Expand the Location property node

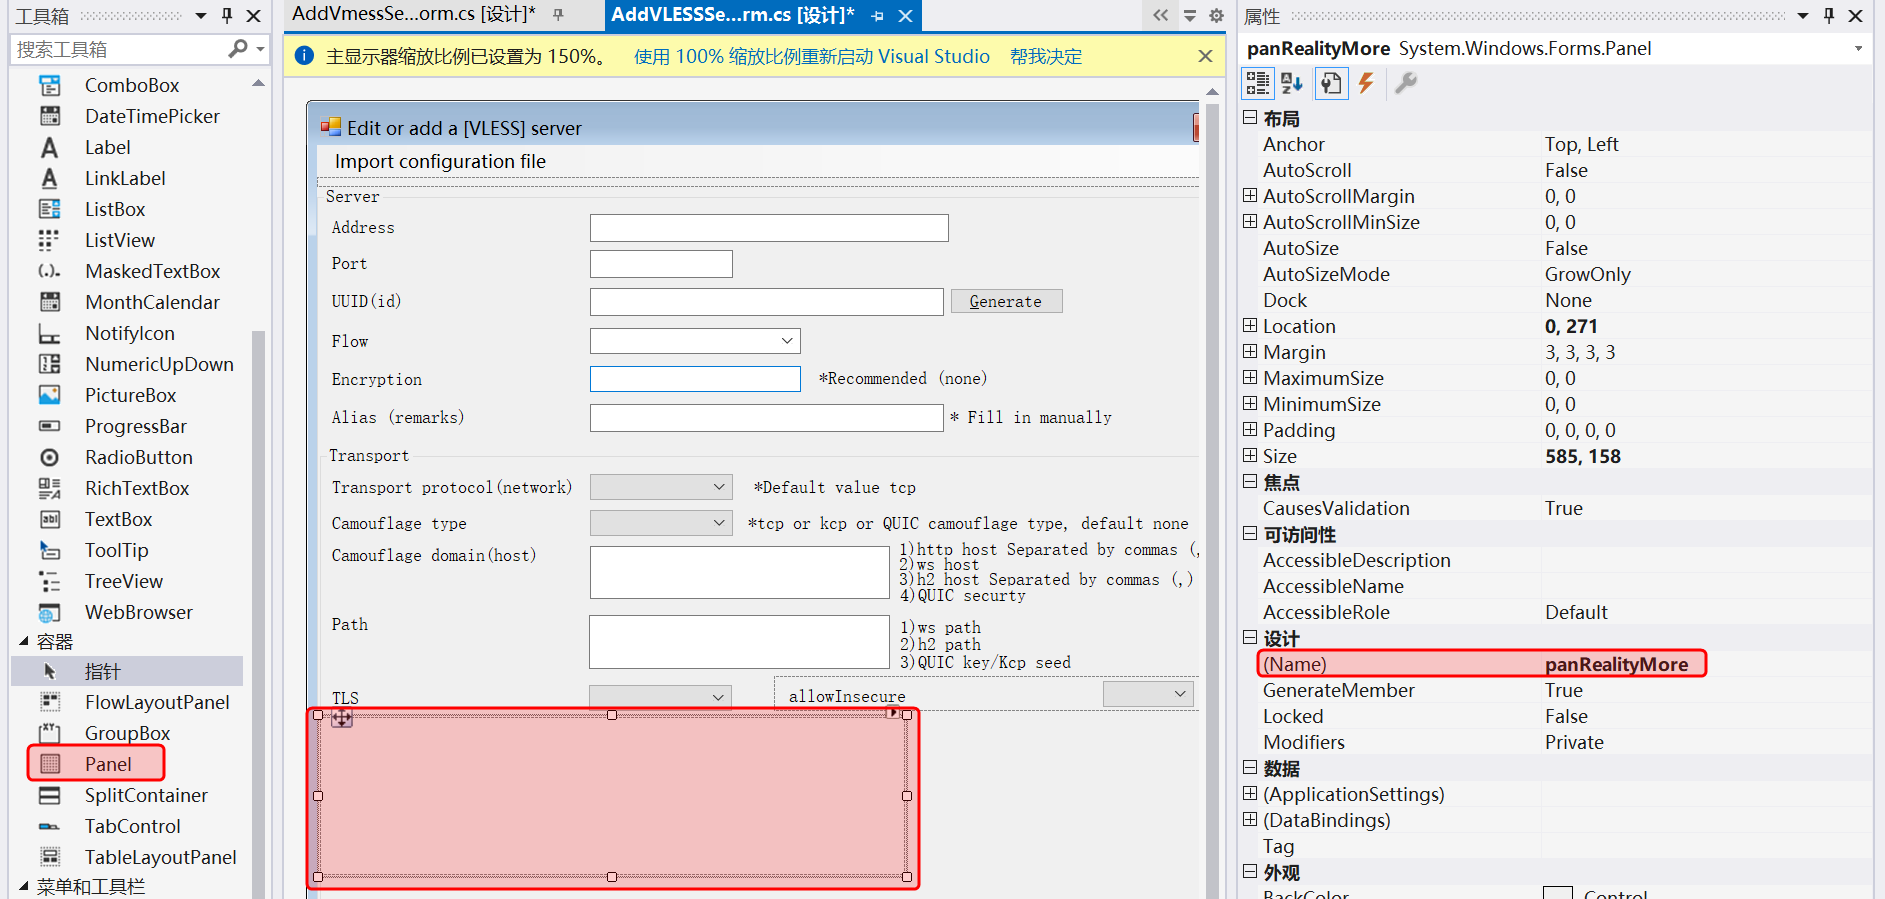1250,326
